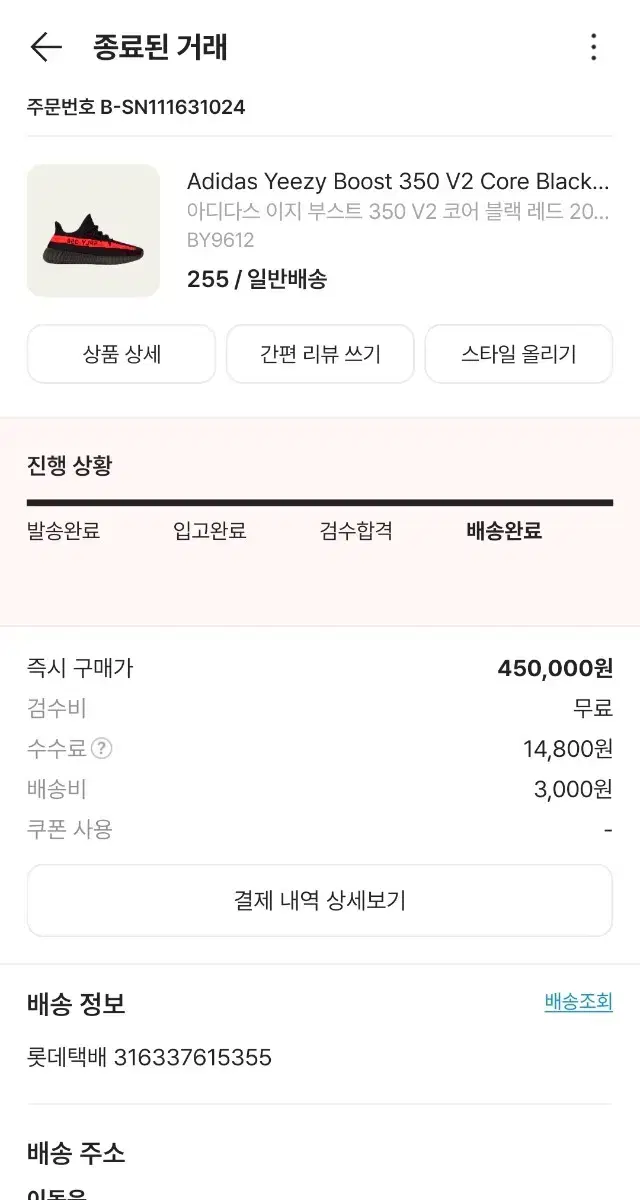The width and height of the screenshot is (640, 1200).
Task: Open the Yeezy Boost shoe thumbnail
Action: pyautogui.click(x=93, y=231)
